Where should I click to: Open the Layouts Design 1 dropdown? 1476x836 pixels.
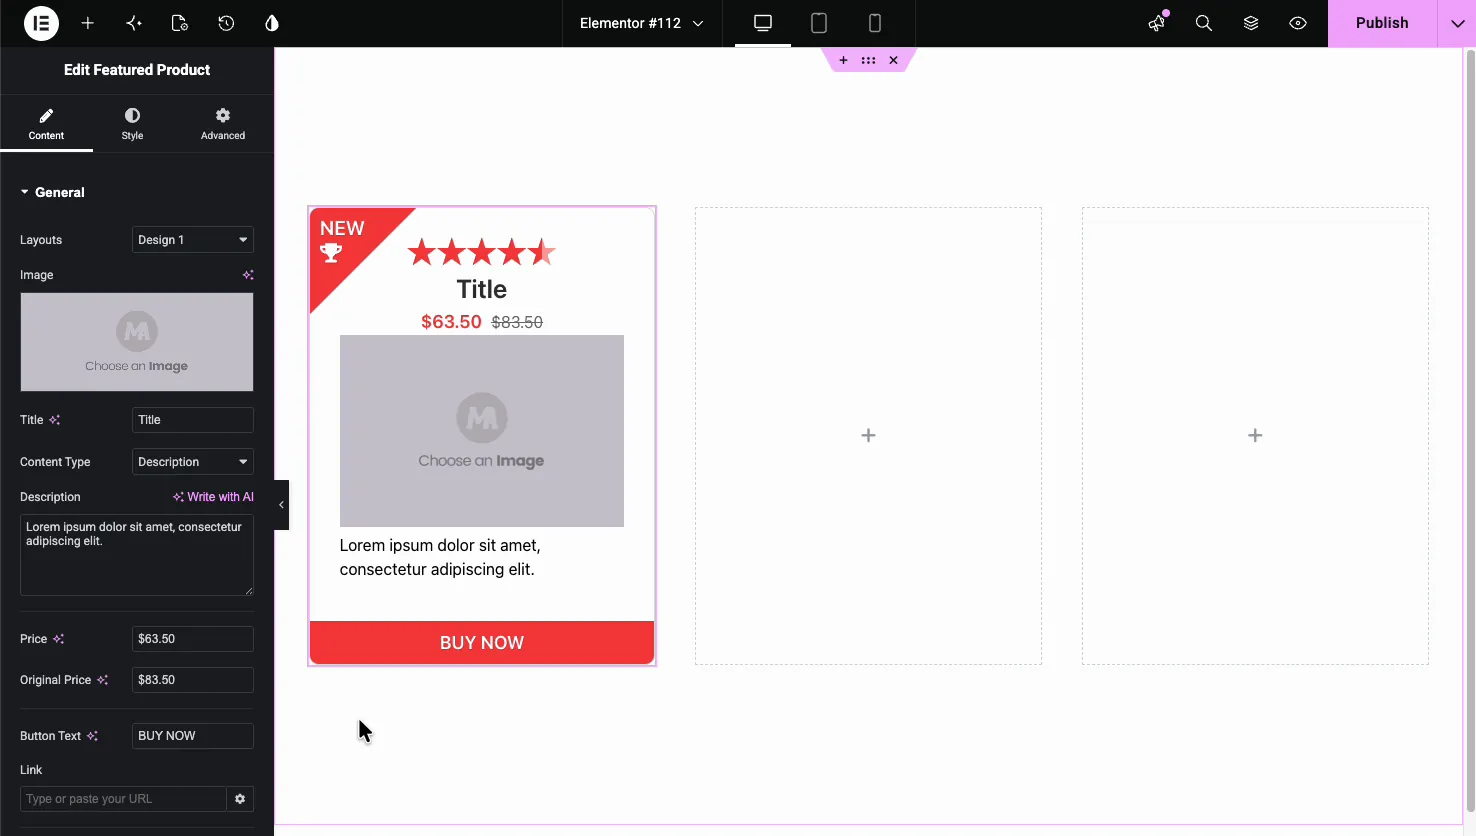[193, 240]
